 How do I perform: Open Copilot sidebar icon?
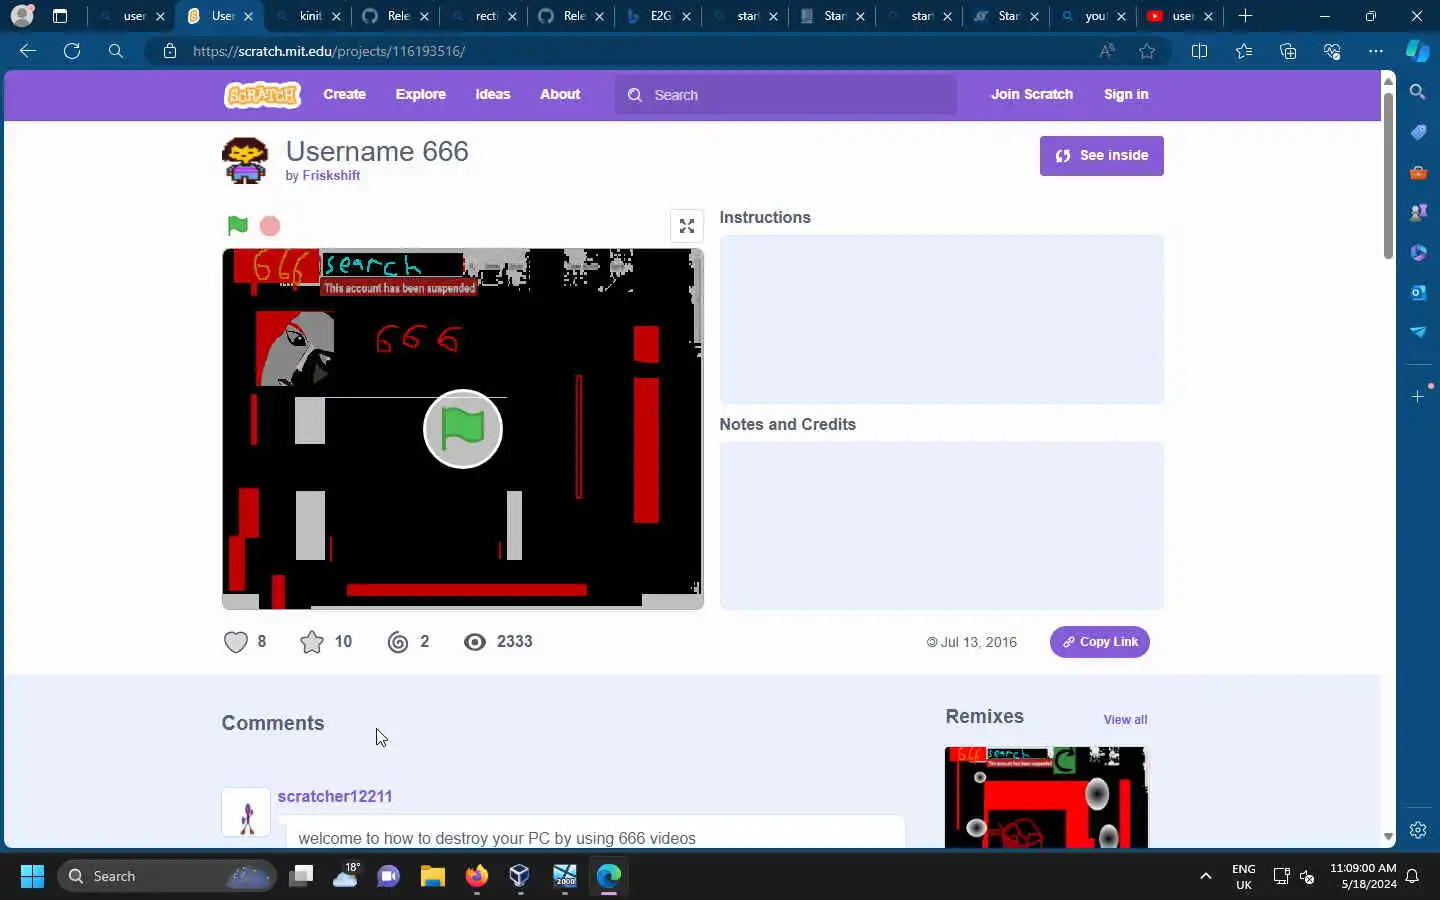[x=1418, y=51]
